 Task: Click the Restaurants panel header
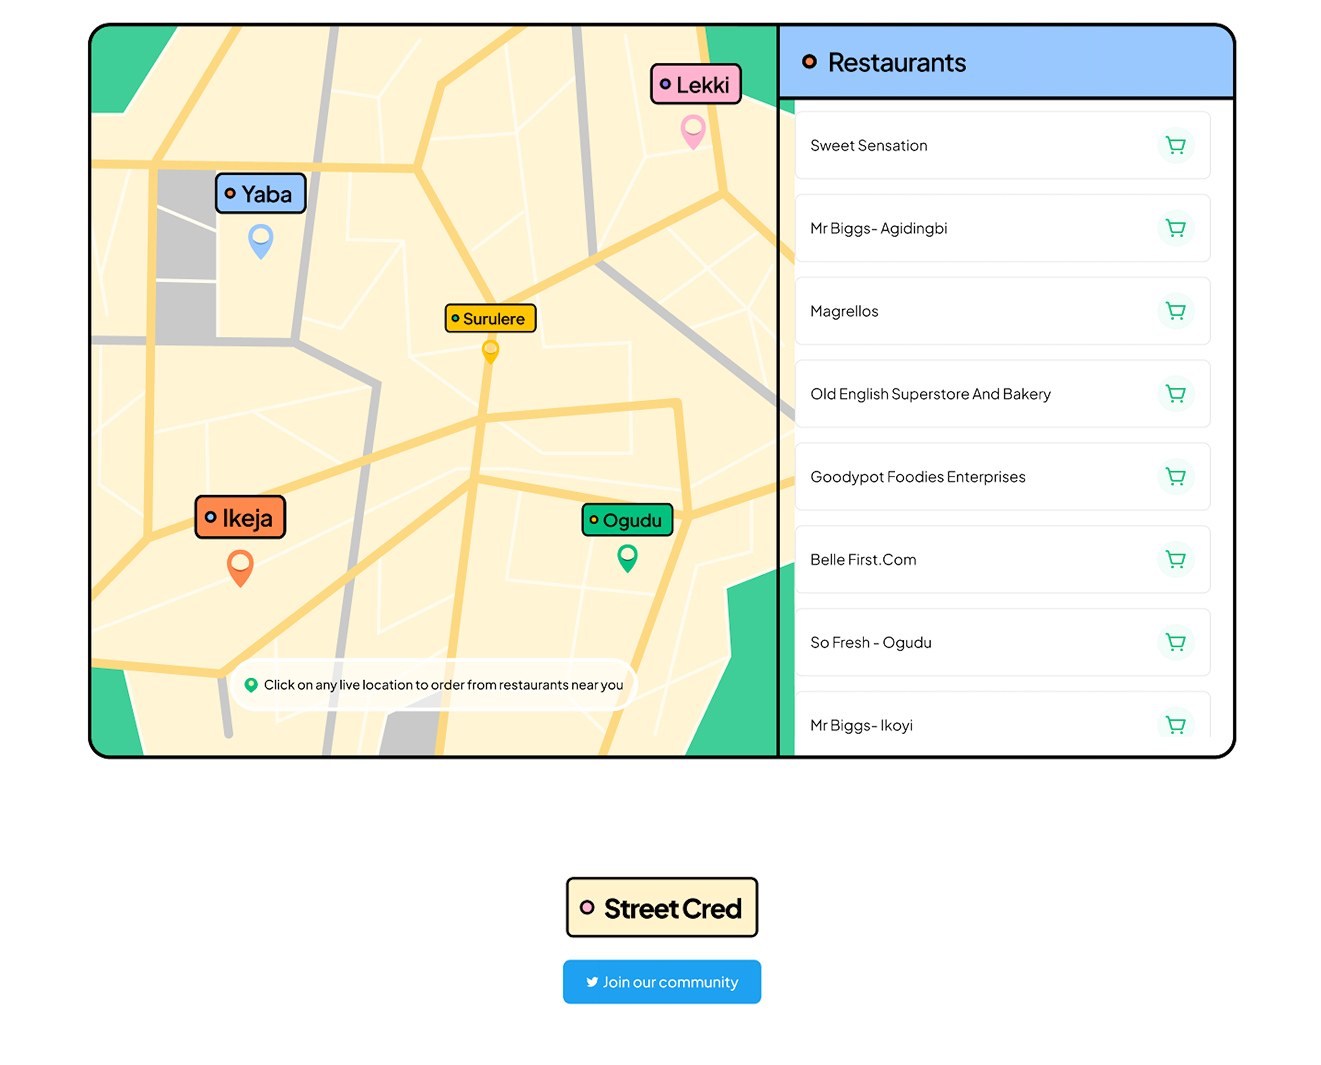1006,63
